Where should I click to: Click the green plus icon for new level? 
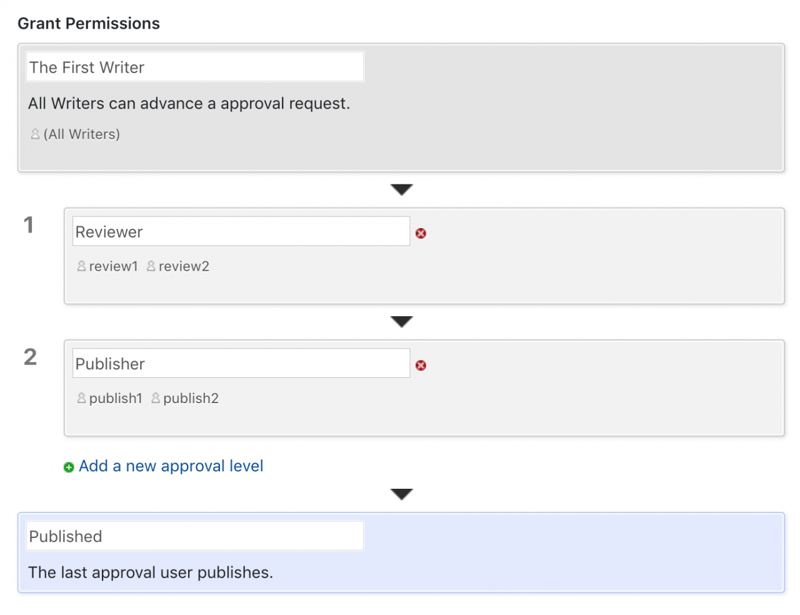[69, 467]
